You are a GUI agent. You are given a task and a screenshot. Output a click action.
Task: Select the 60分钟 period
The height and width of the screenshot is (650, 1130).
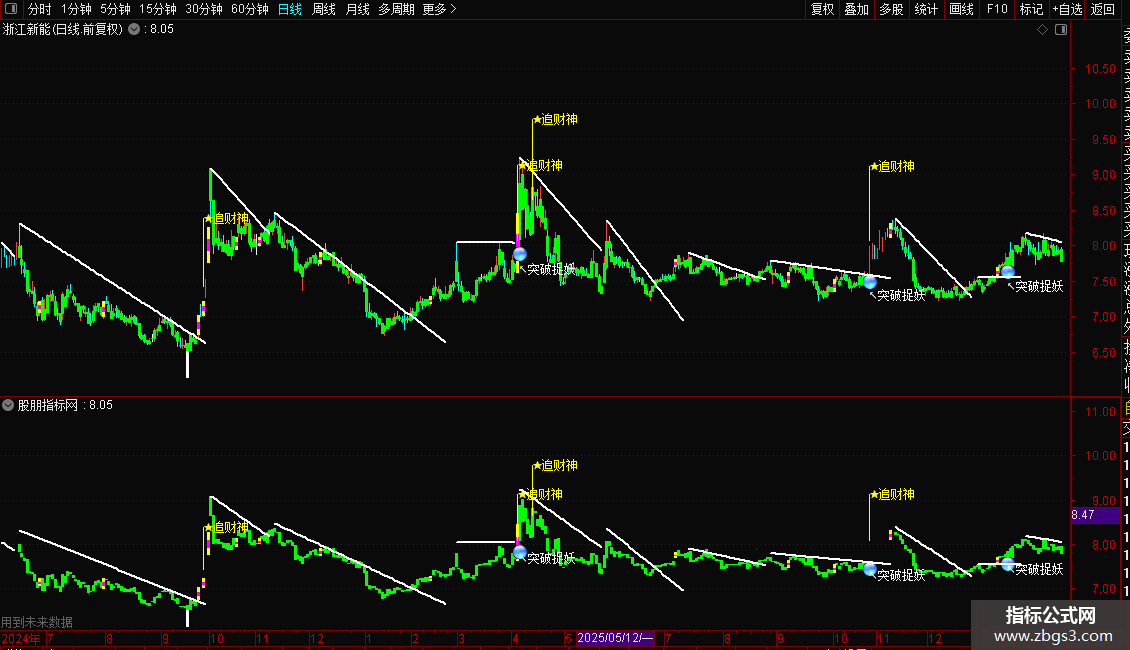point(250,9)
